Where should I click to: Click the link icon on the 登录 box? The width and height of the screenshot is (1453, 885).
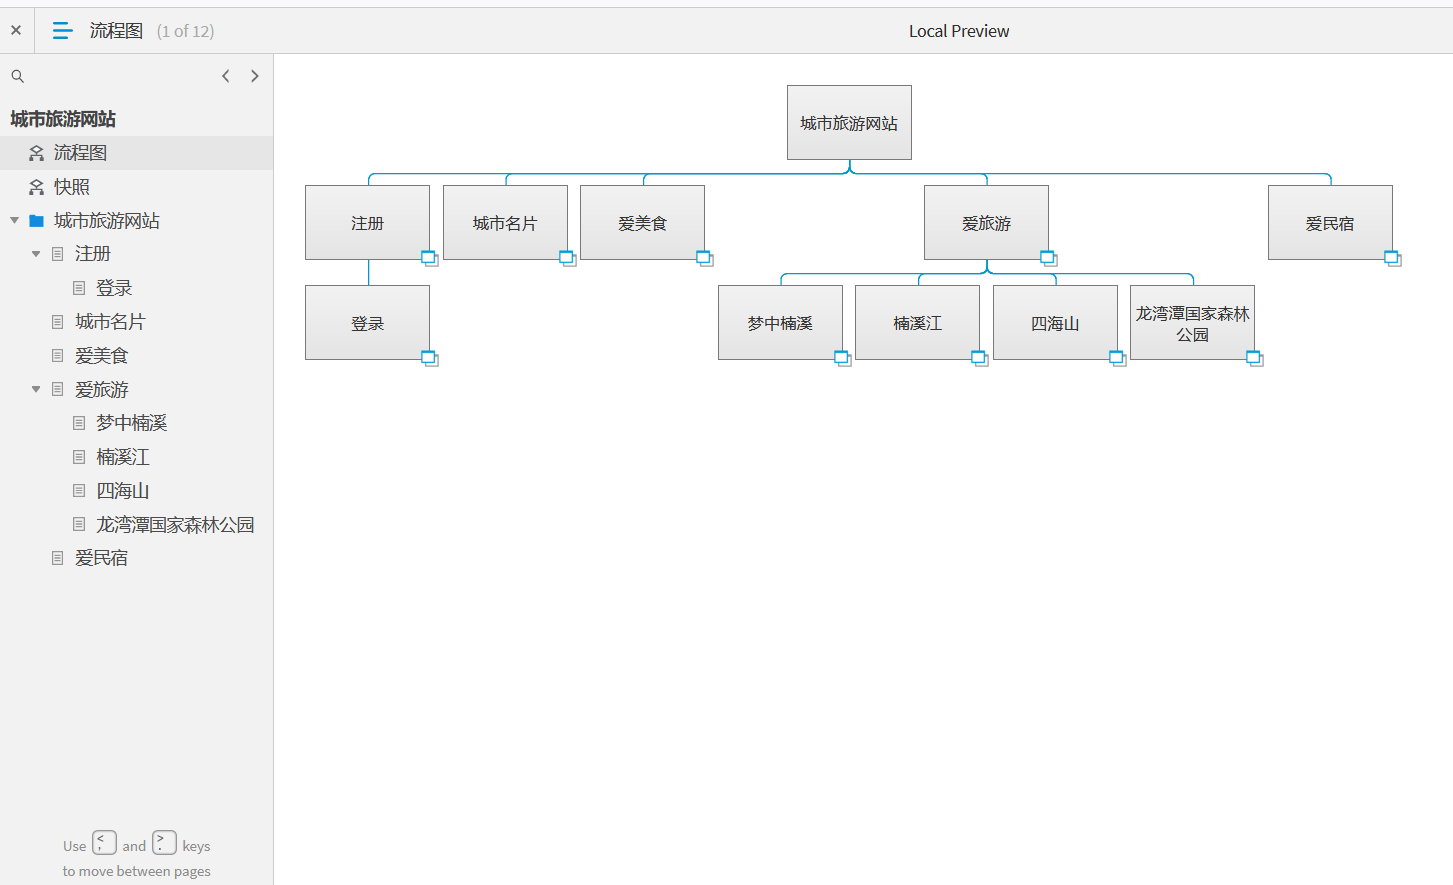[430, 358]
